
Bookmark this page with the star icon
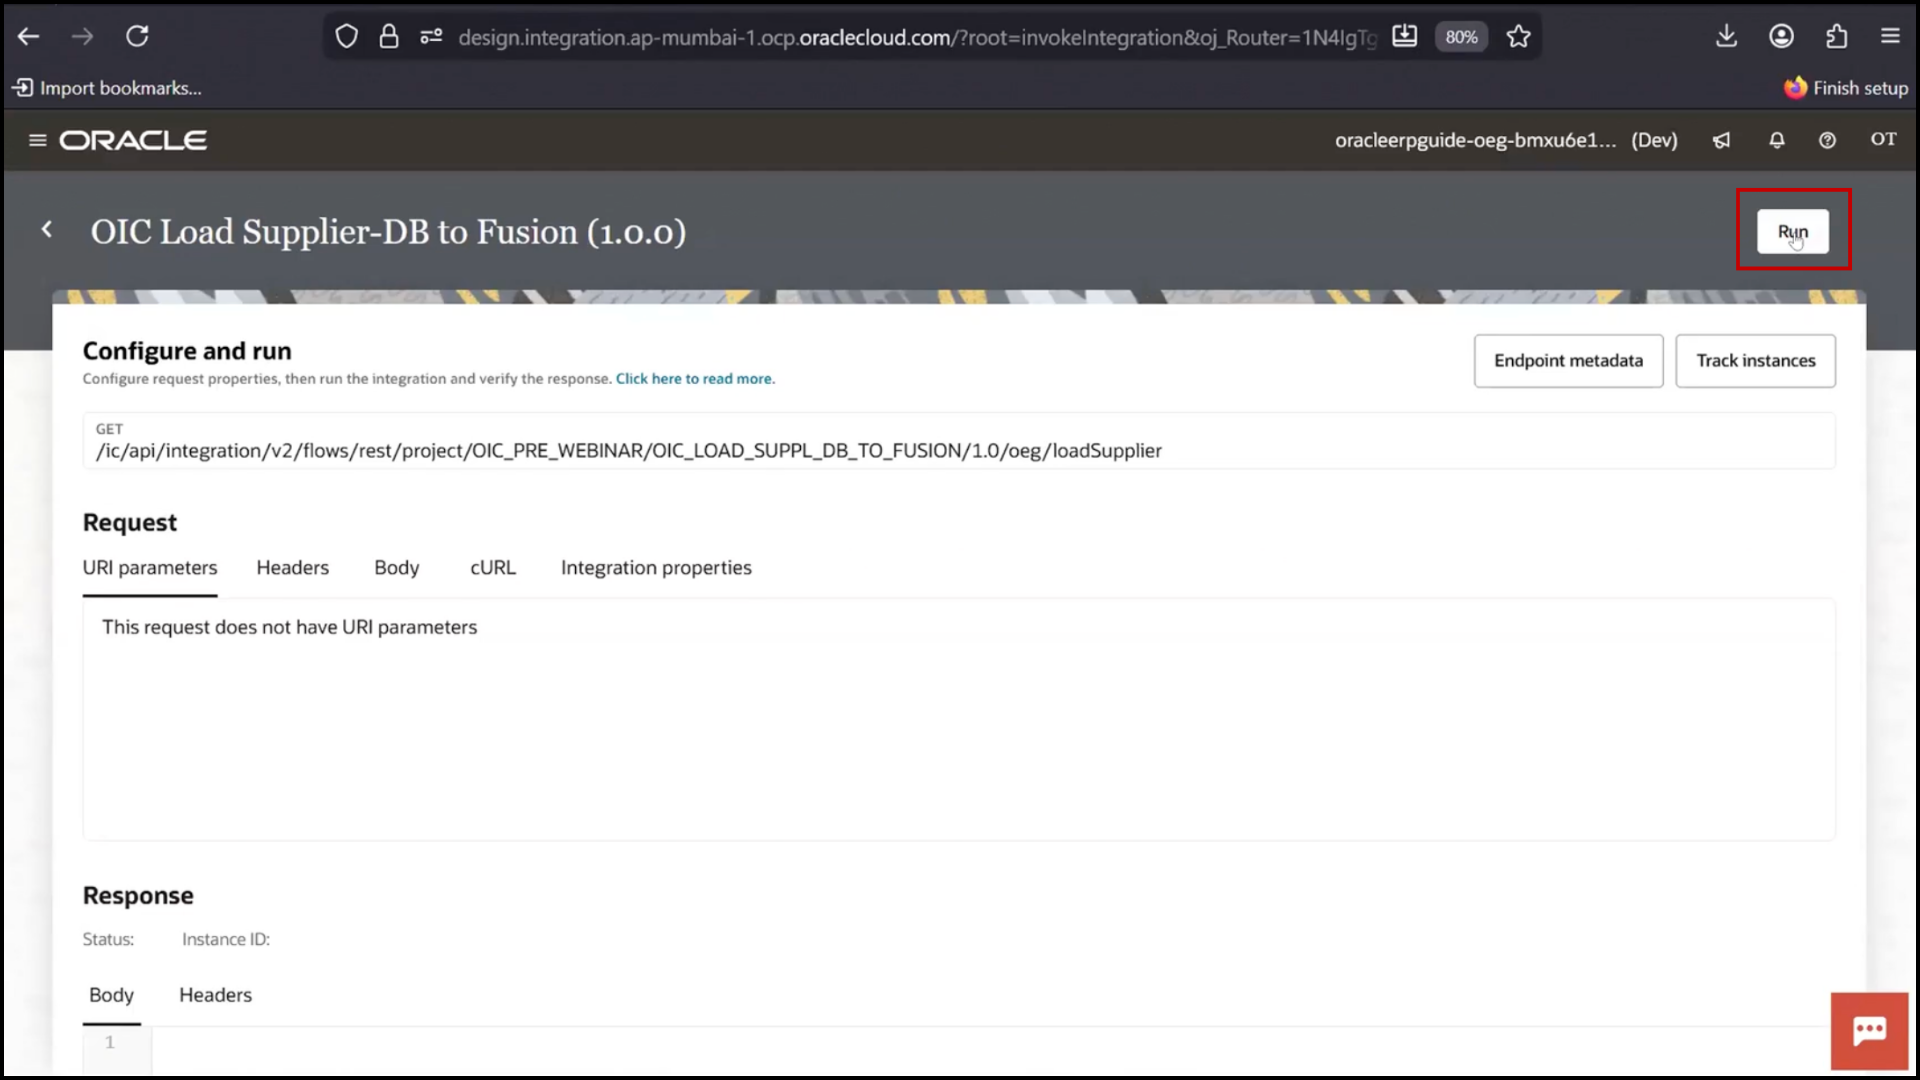[x=1518, y=36]
